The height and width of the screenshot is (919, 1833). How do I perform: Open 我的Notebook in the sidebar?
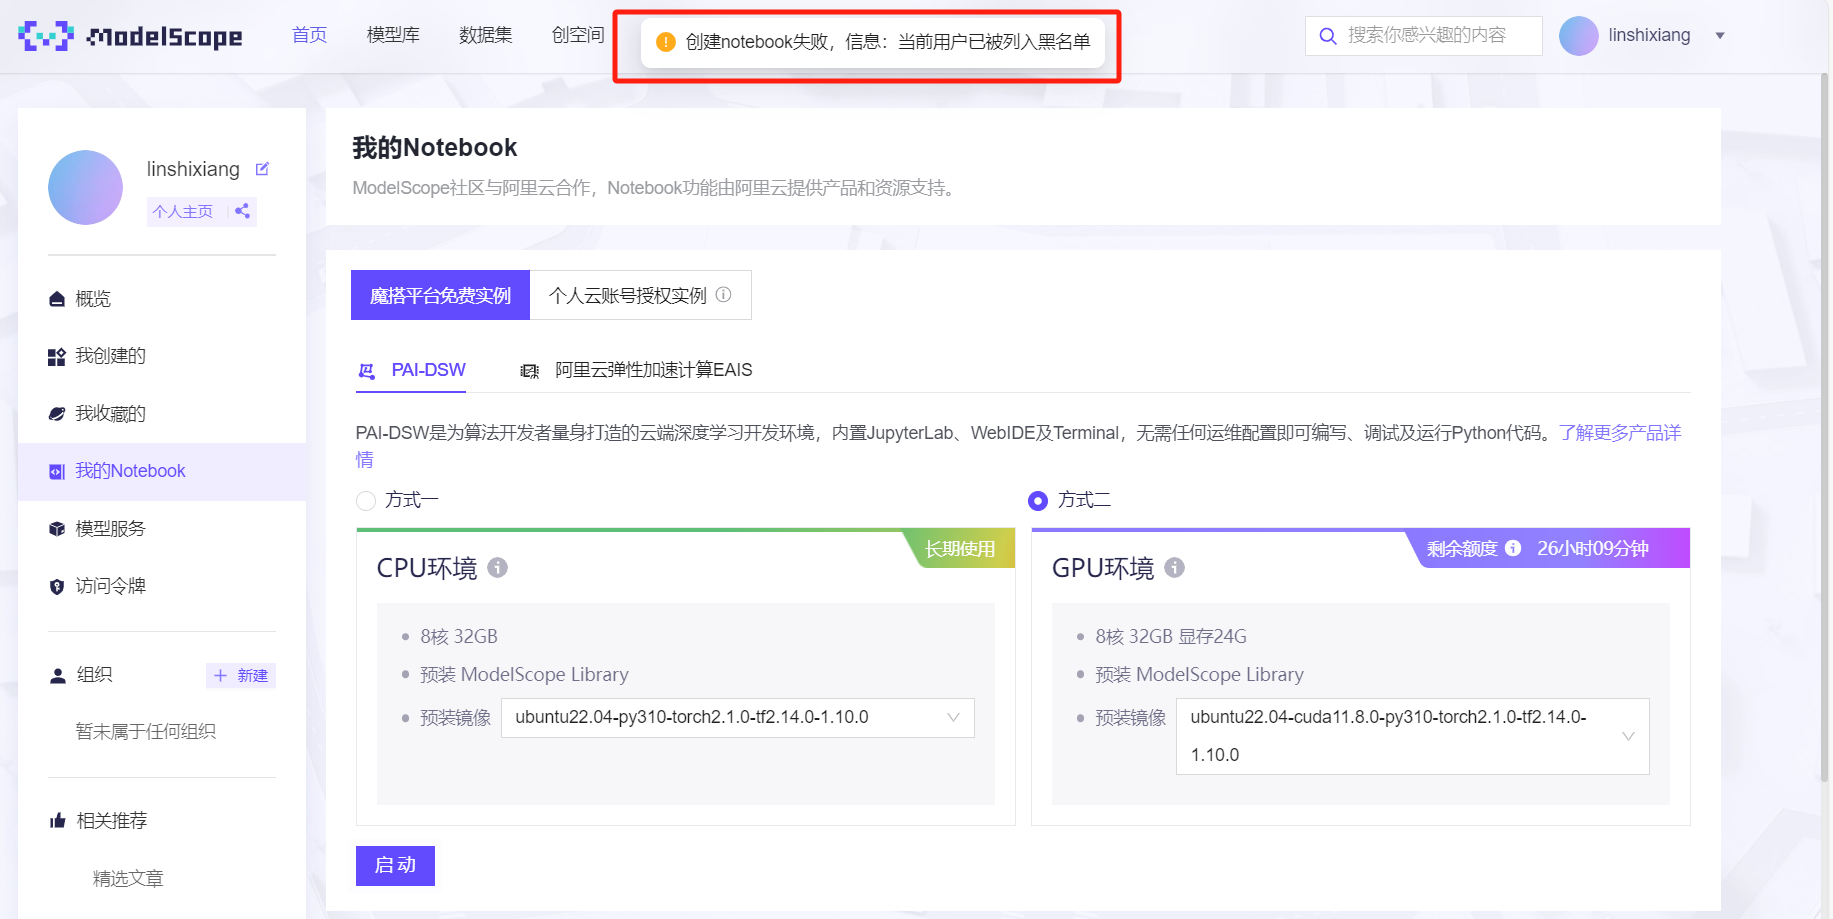point(162,471)
